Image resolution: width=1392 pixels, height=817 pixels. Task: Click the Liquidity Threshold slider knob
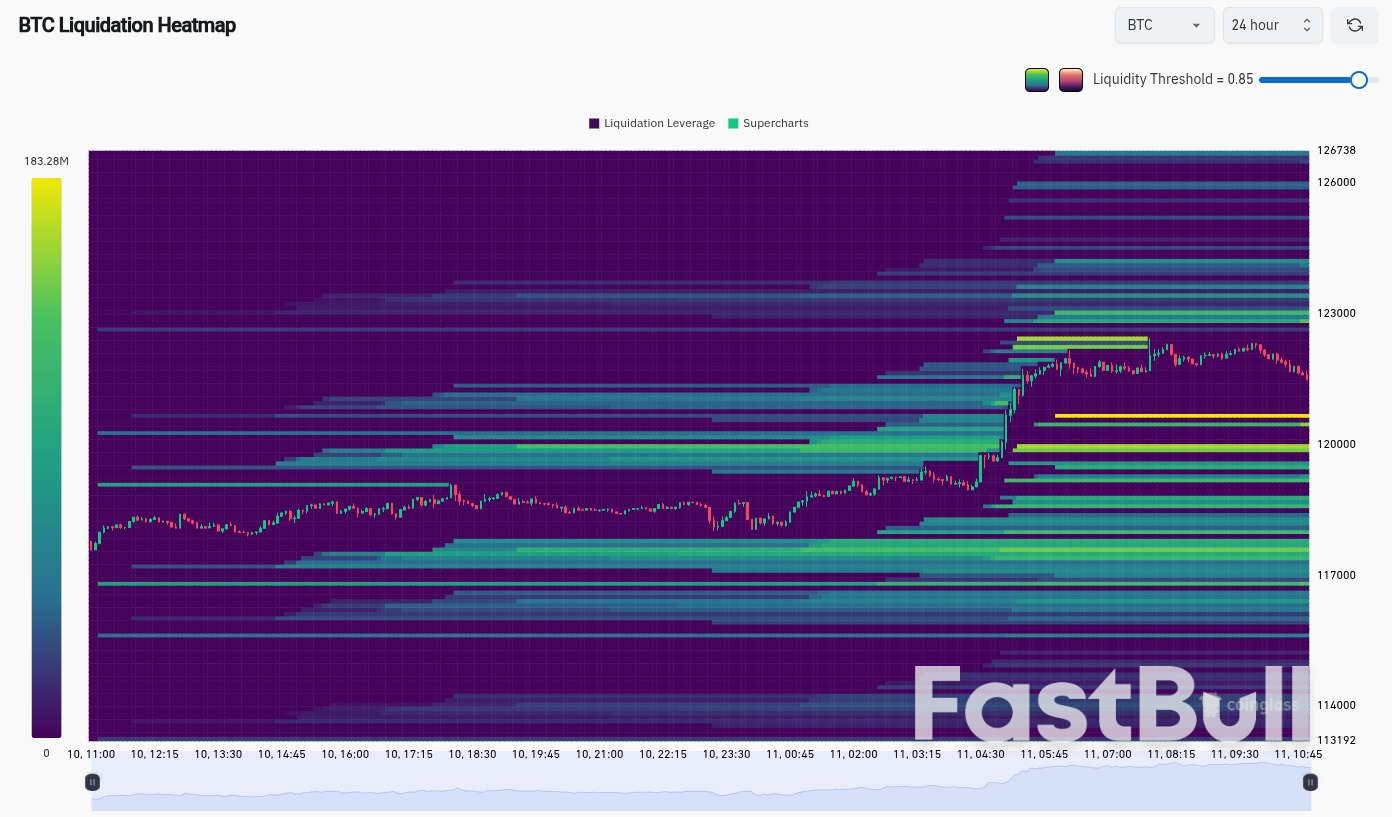tap(1359, 80)
